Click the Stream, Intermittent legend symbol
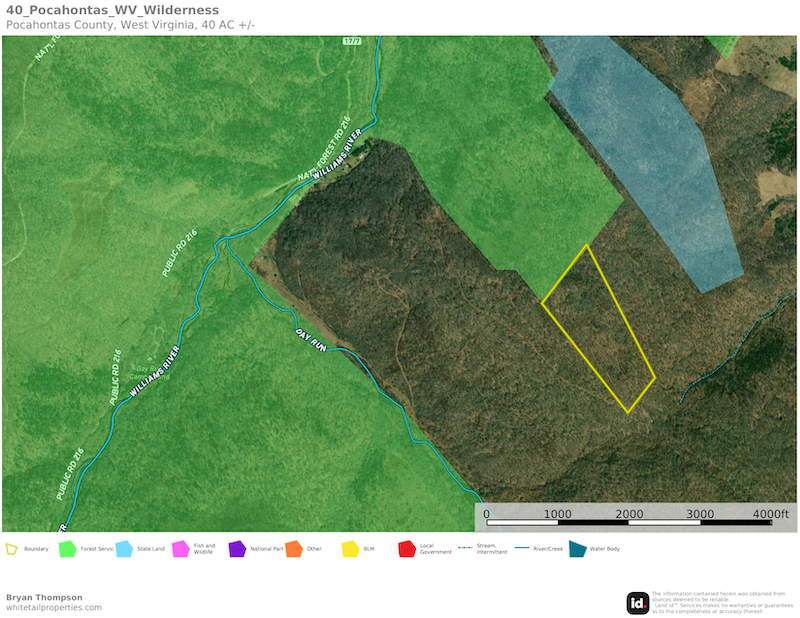Viewport: 800px width, 618px height. pos(464,549)
